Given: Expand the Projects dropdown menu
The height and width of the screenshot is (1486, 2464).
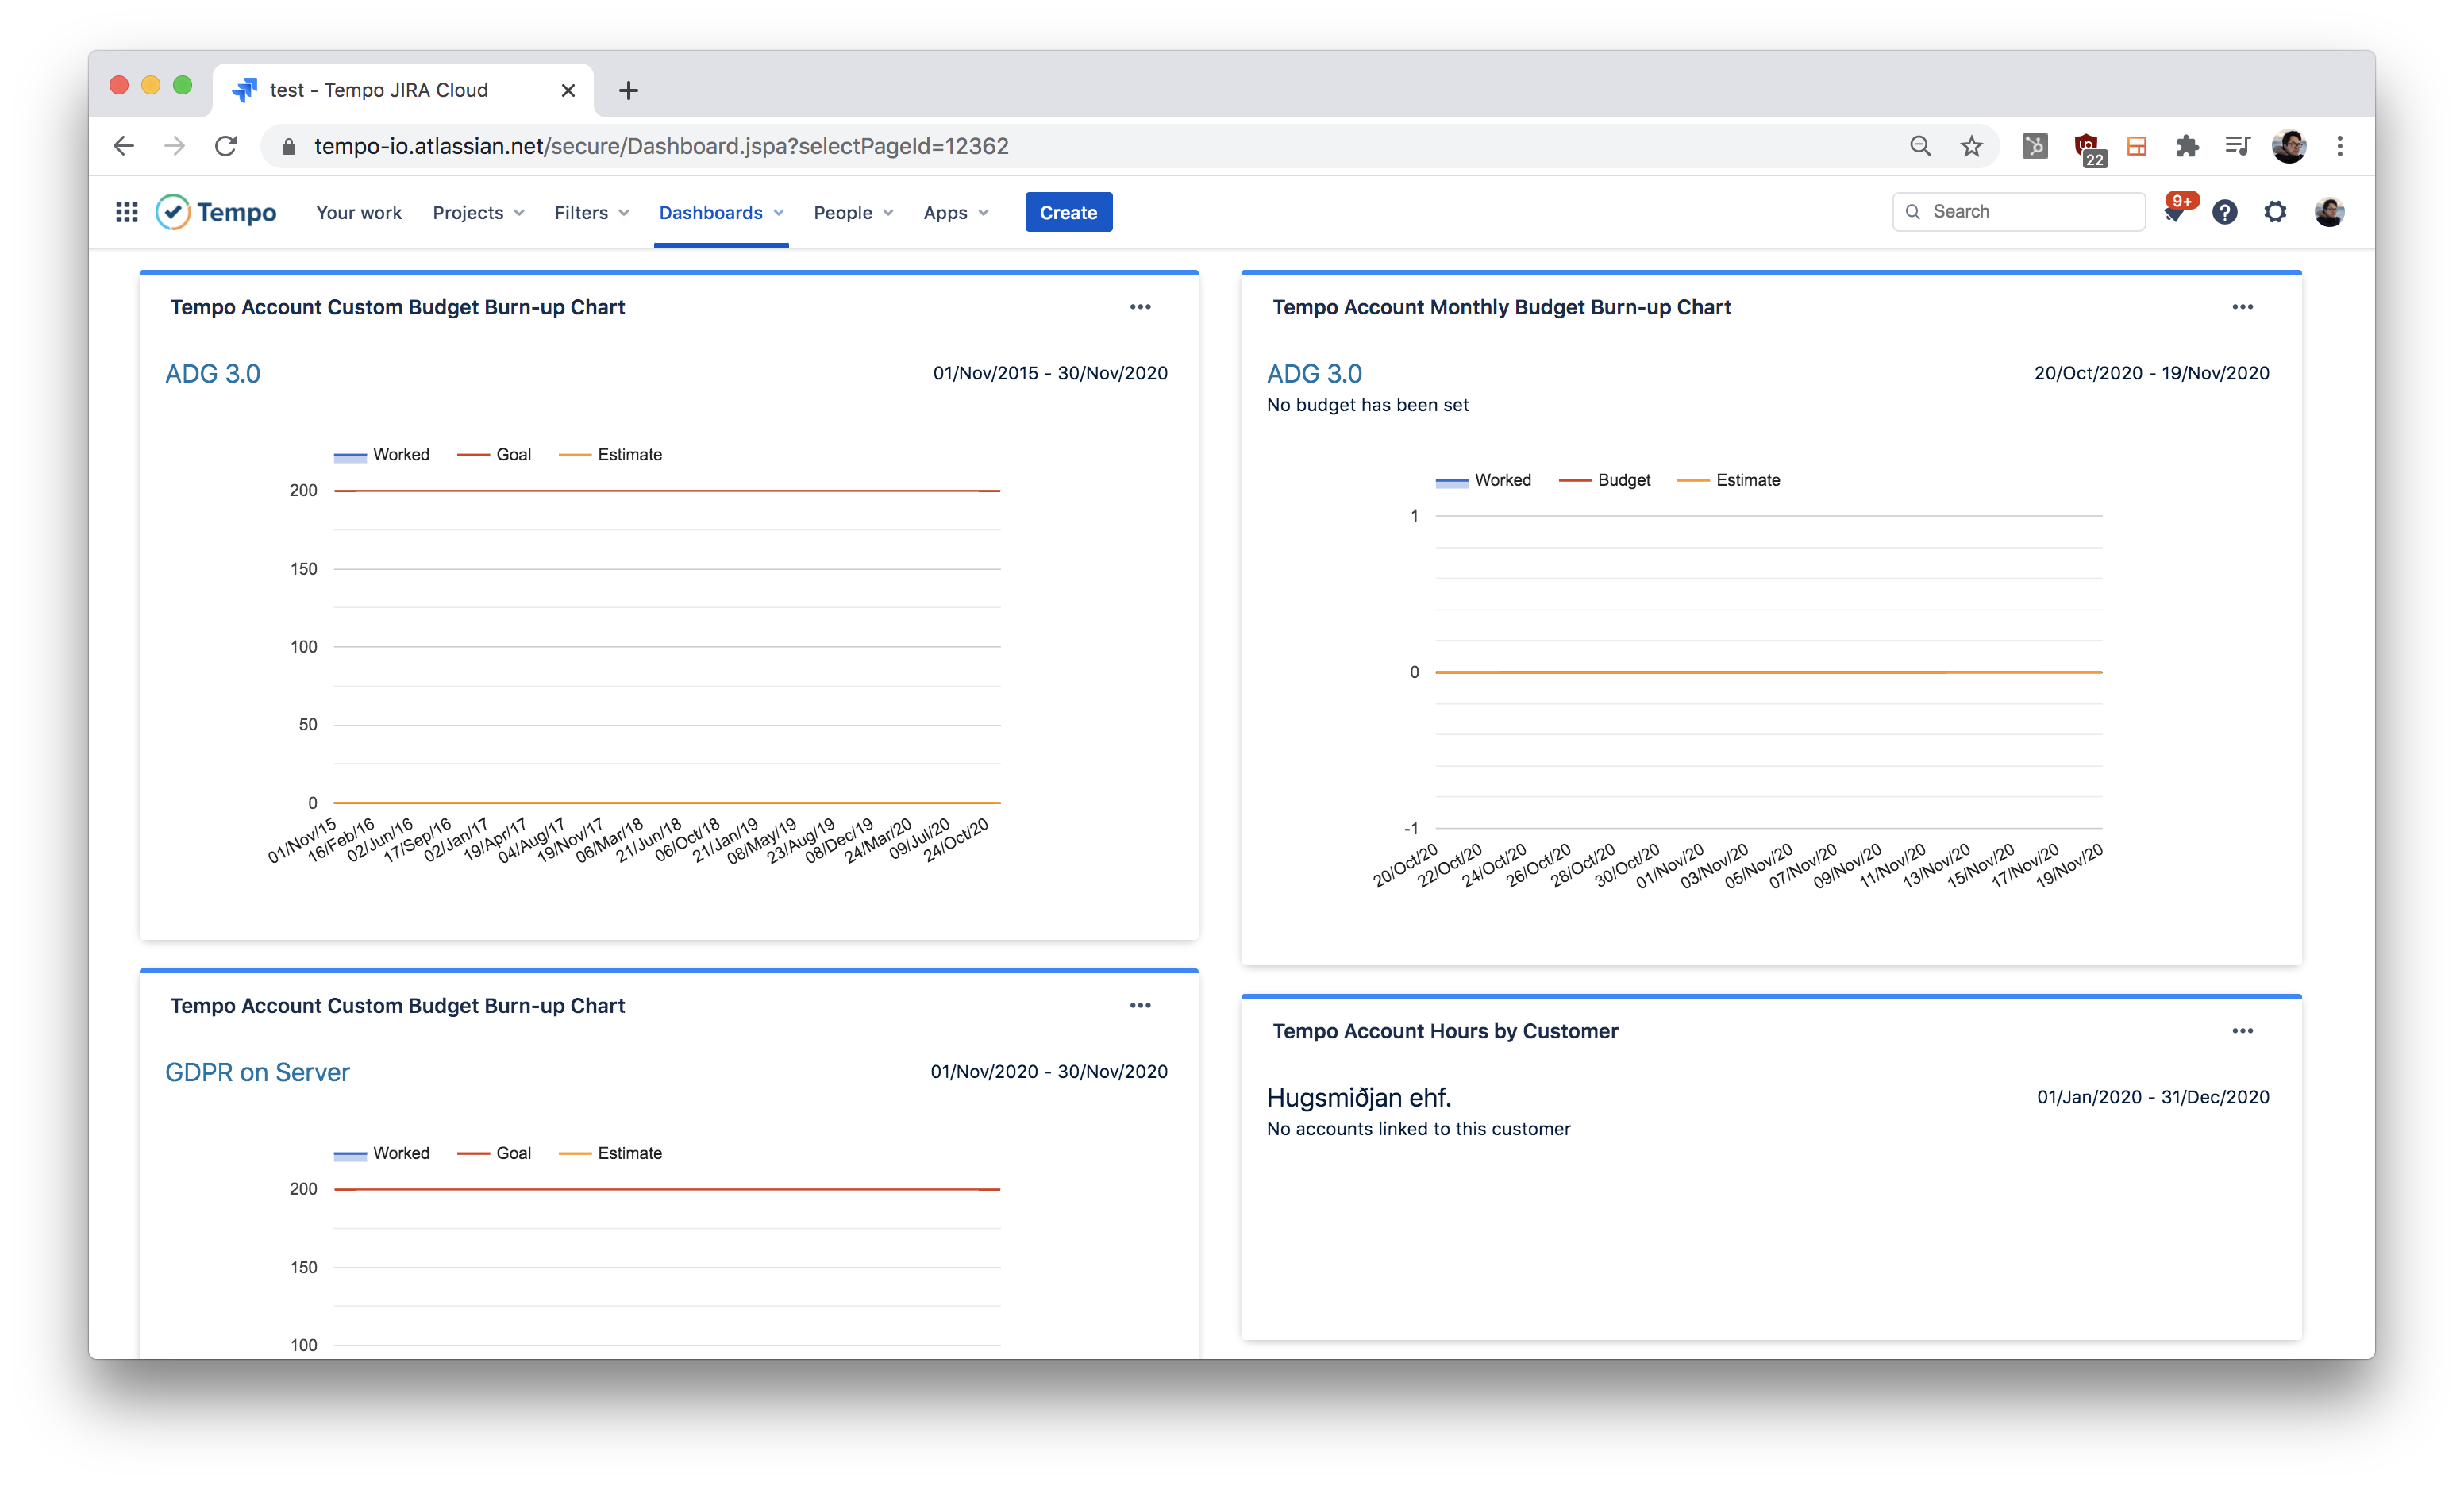Looking at the screenshot, I should pyautogui.click(x=478, y=212).
